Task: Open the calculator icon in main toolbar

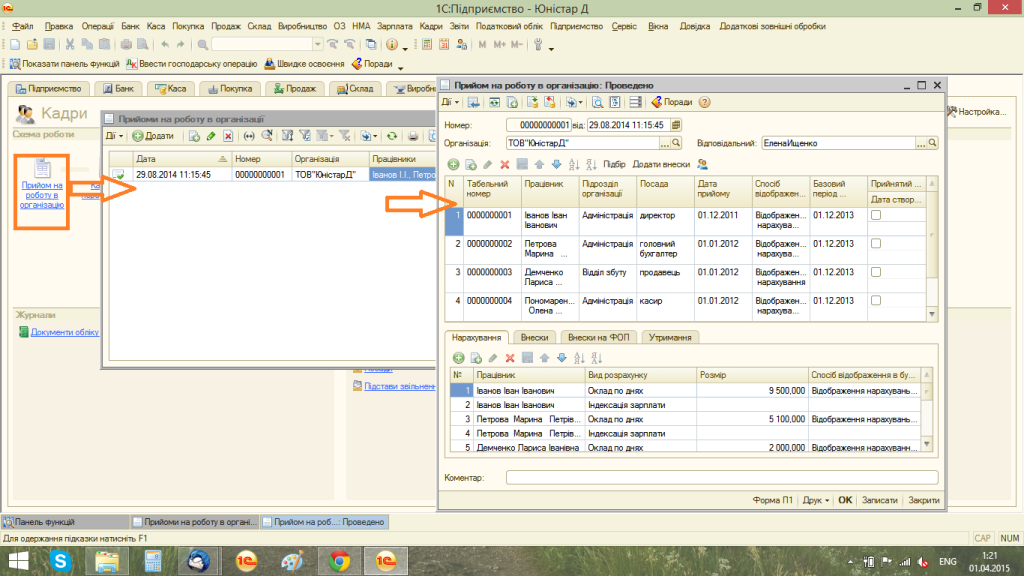Action: coord(427,44)
